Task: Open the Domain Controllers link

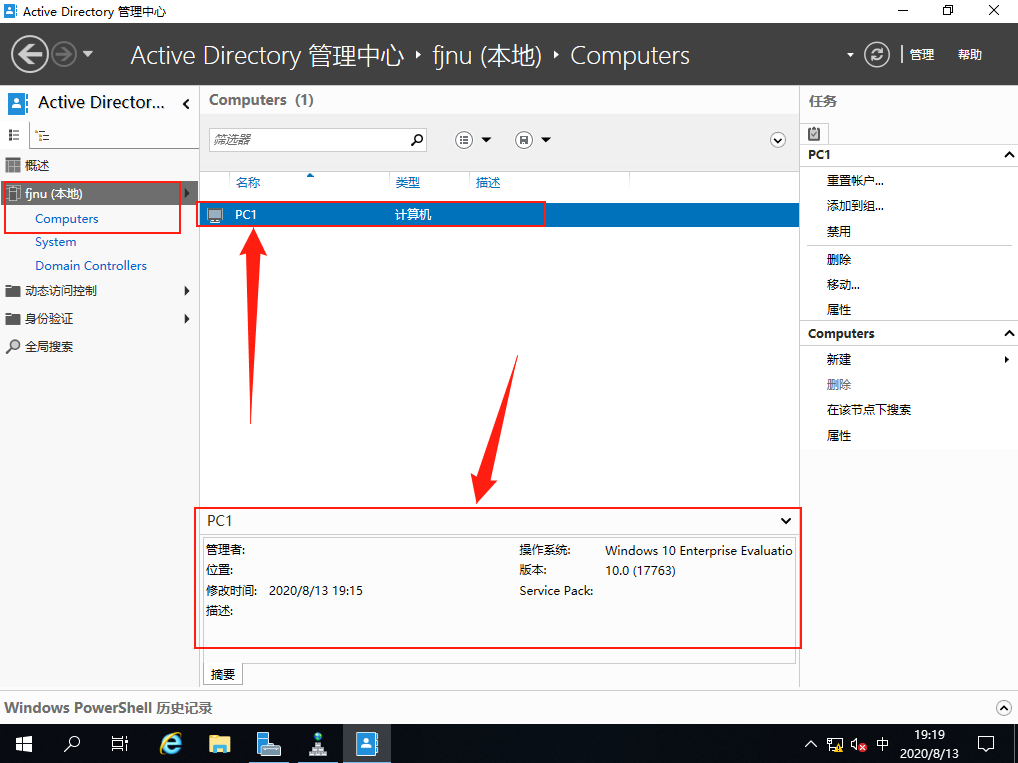Action: pyautogui.click(x=91, y=266)
